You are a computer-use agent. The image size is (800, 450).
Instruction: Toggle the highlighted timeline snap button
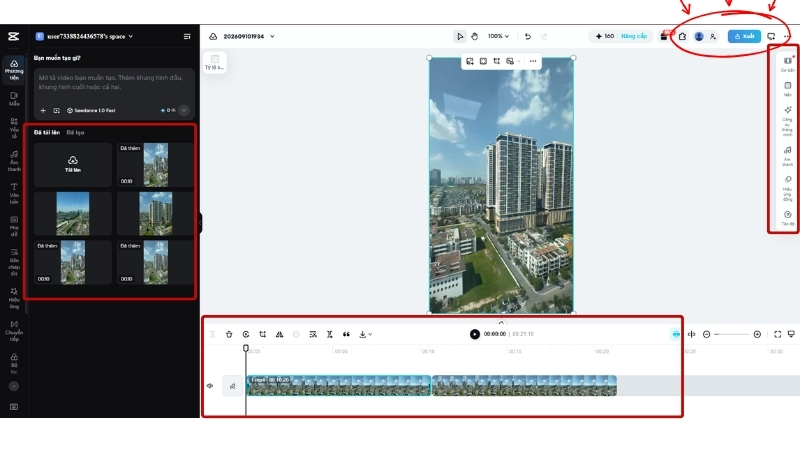676,334
